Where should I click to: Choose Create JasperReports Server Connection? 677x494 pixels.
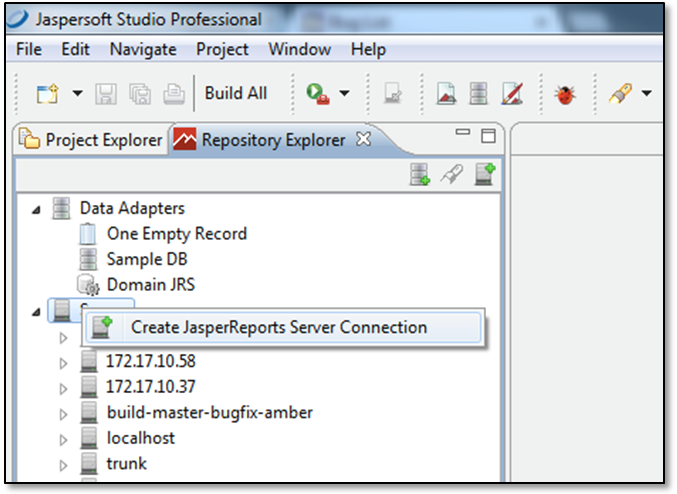point(283,327)
